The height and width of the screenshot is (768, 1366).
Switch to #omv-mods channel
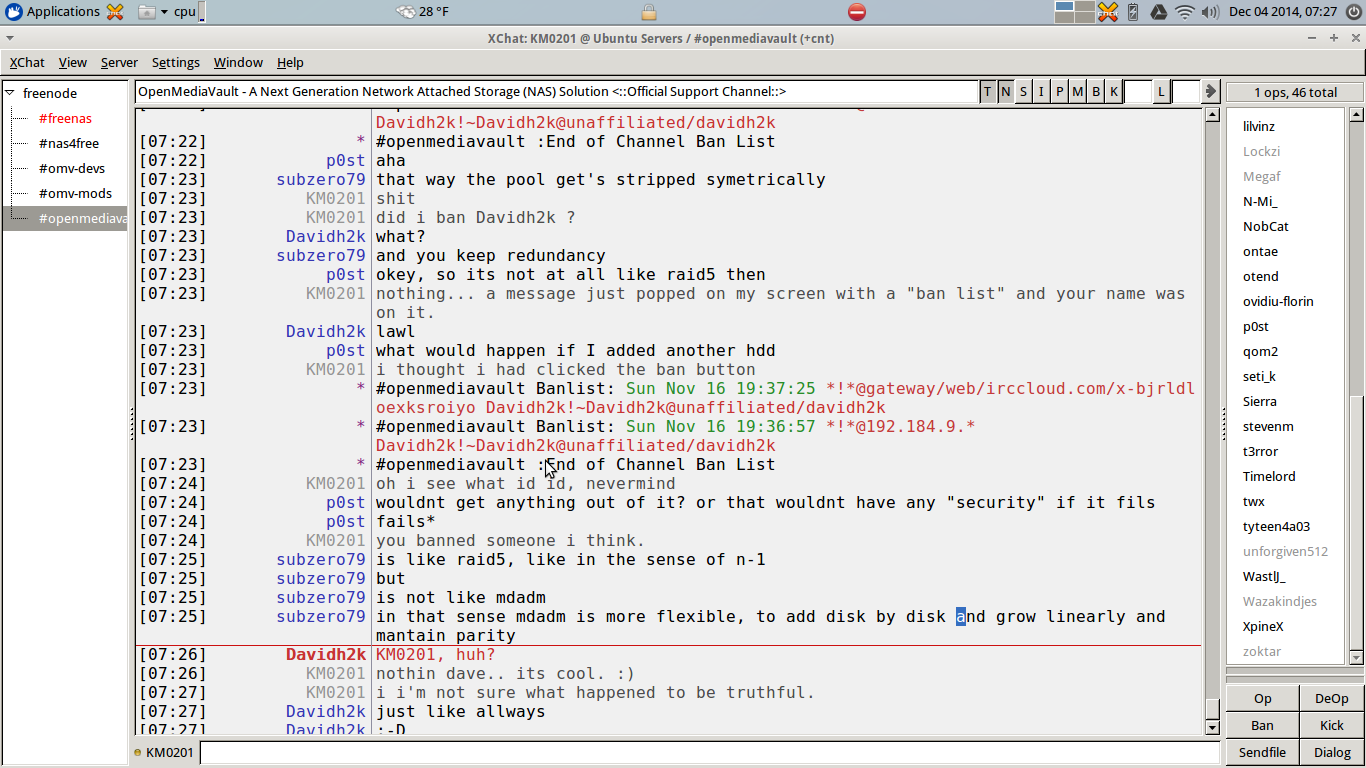[76, 193]
